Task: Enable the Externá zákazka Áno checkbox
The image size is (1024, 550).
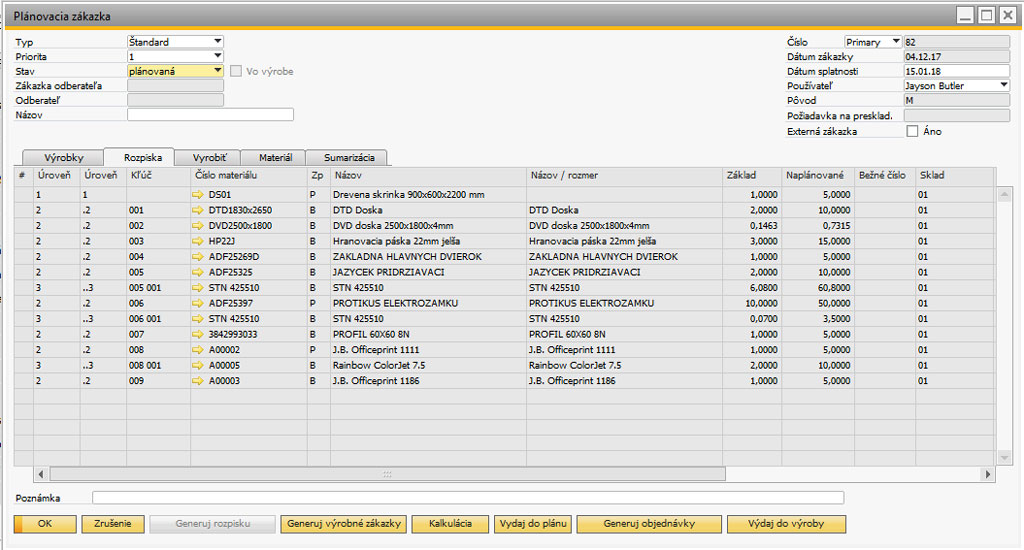Action: 912,131
